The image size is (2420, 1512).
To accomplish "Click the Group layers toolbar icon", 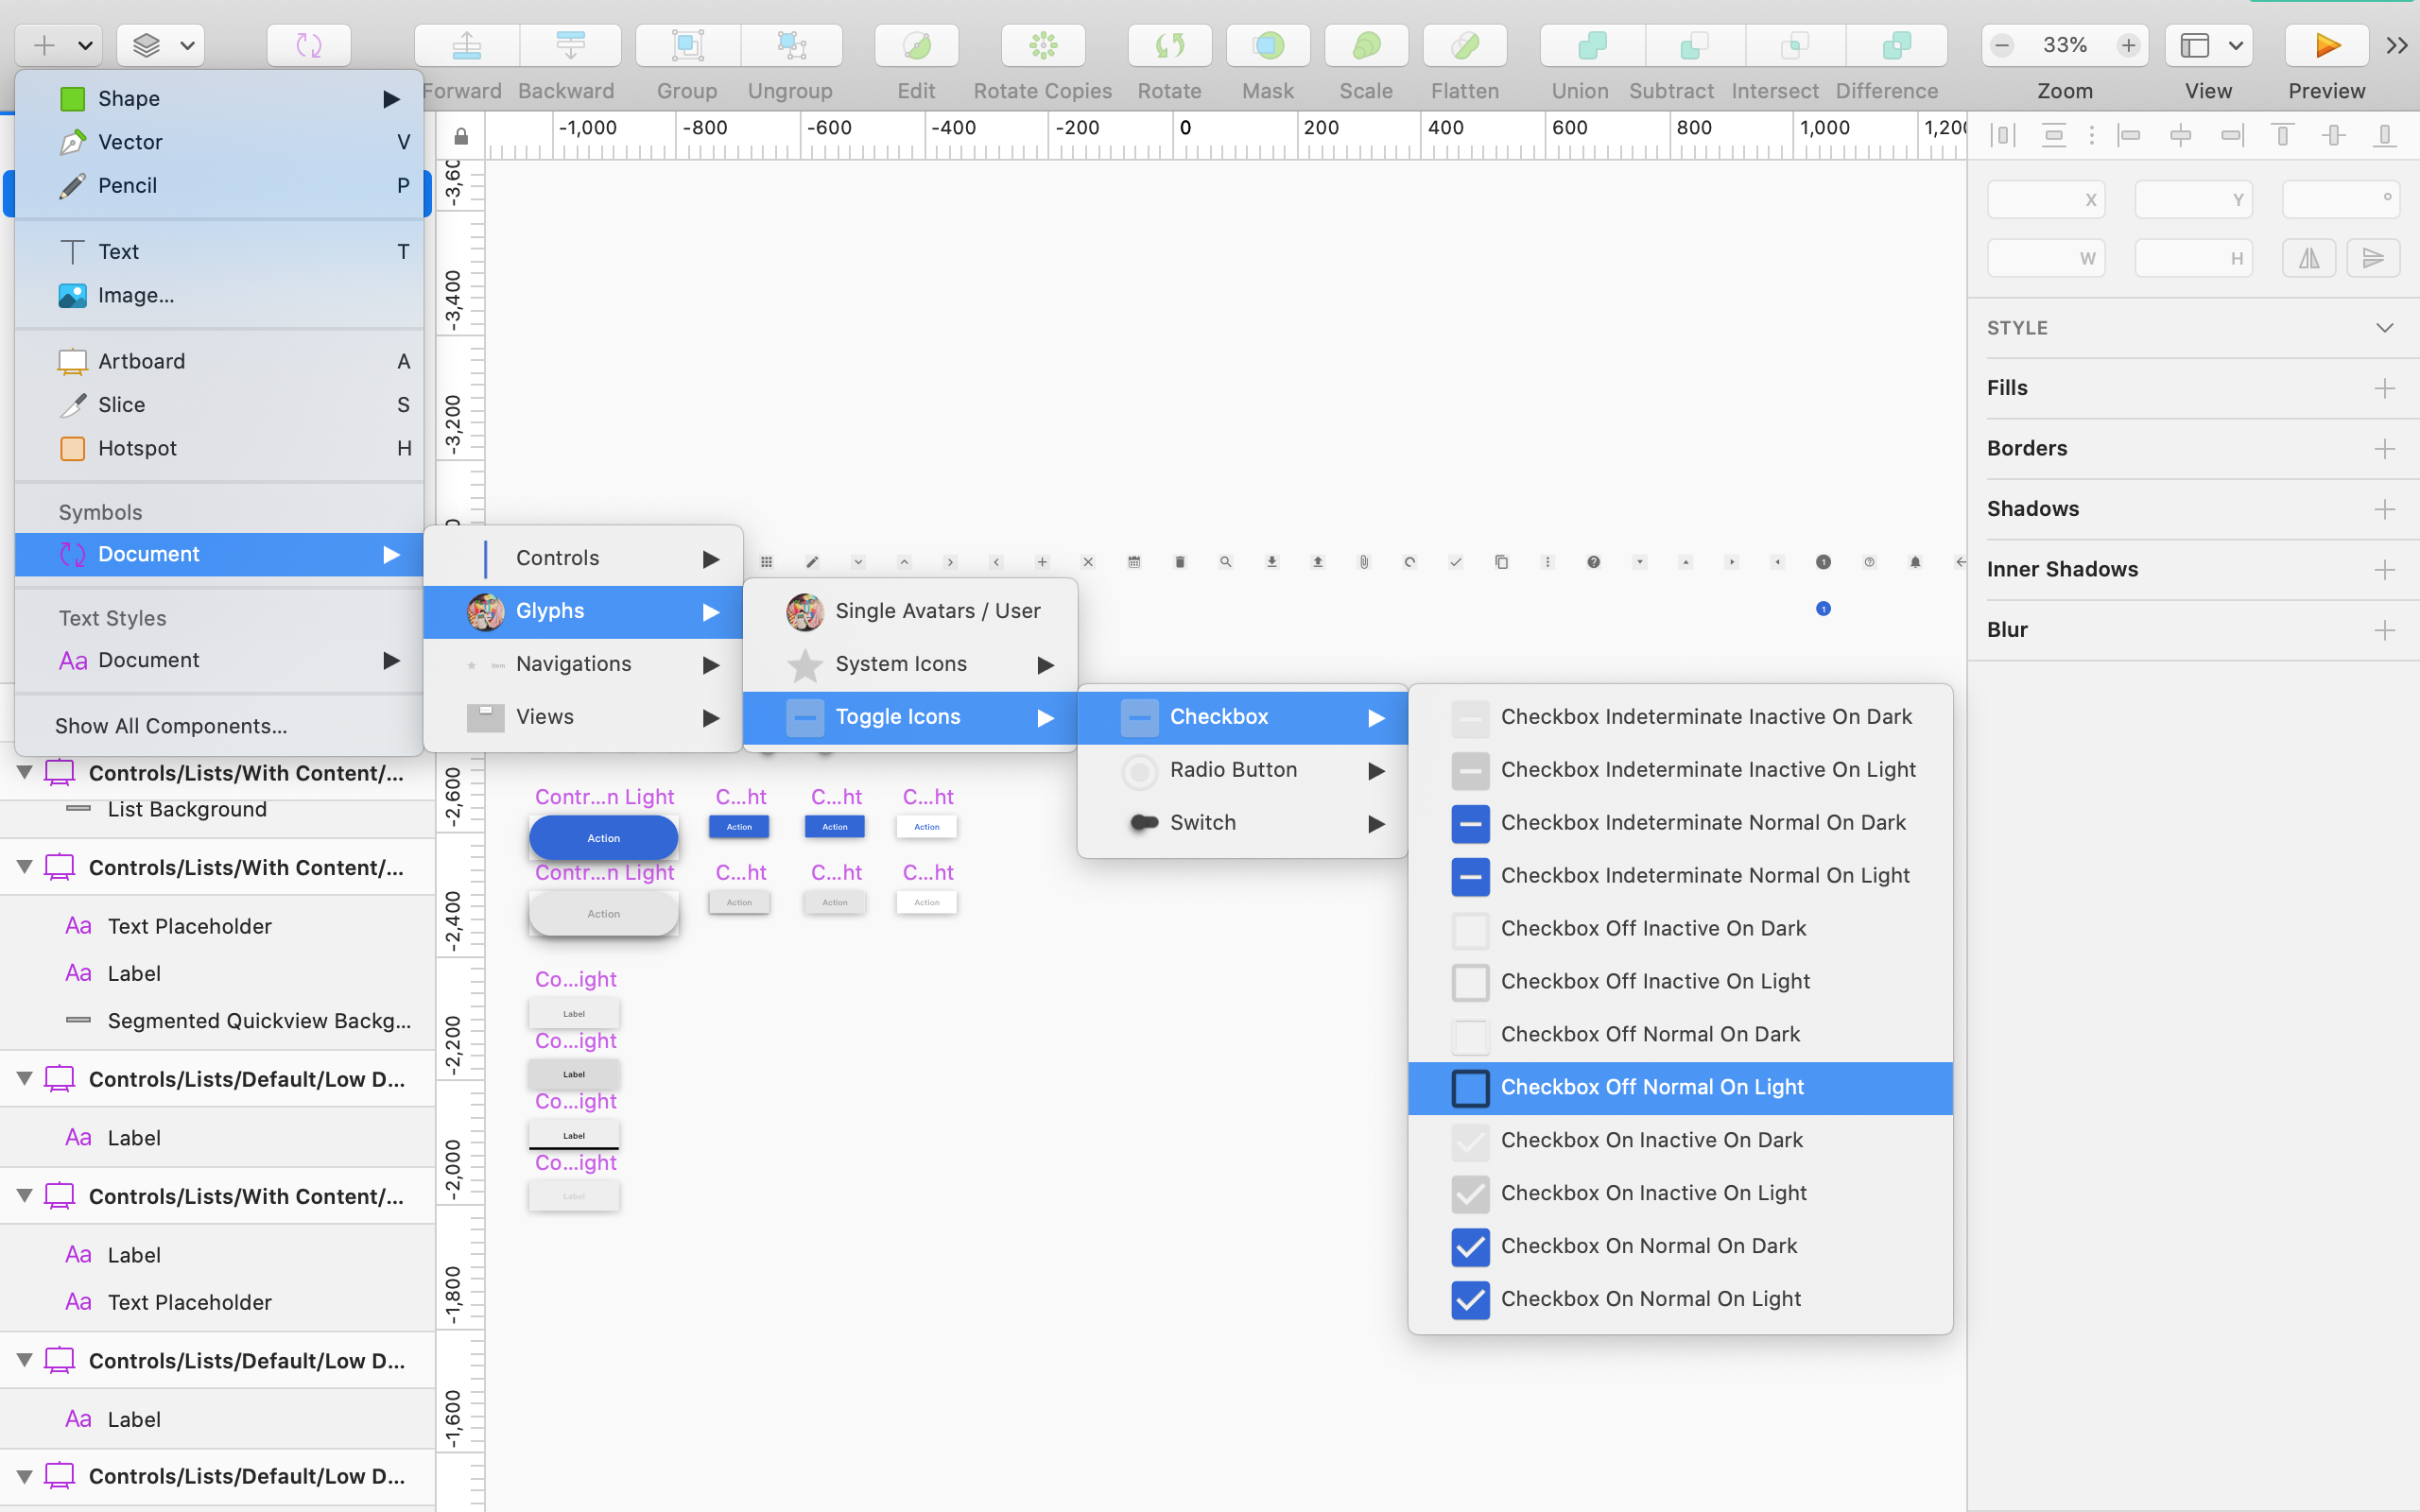I will [x=688, y=45].
